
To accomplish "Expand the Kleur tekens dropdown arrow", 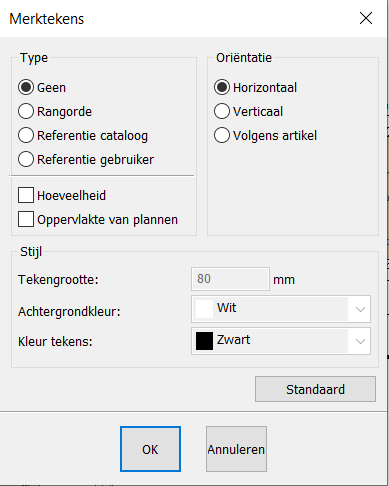I will 360,341.
